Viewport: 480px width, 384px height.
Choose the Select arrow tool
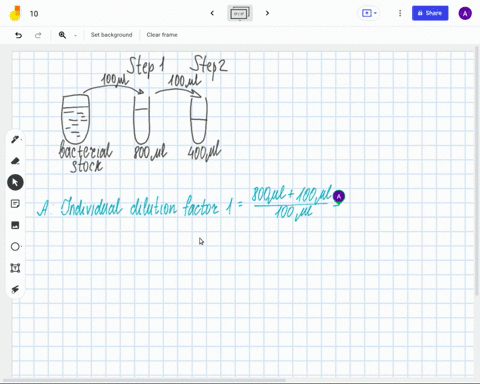pos(15,182)
